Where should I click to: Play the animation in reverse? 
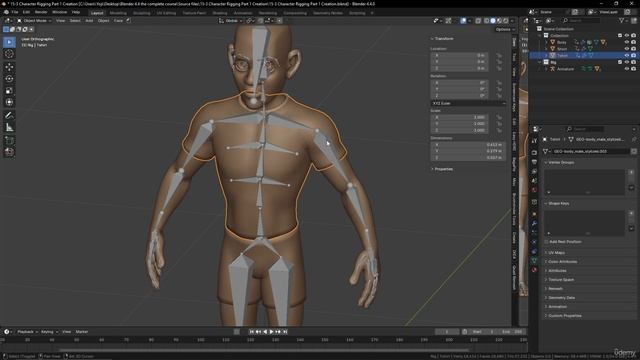tap(265, 332)
